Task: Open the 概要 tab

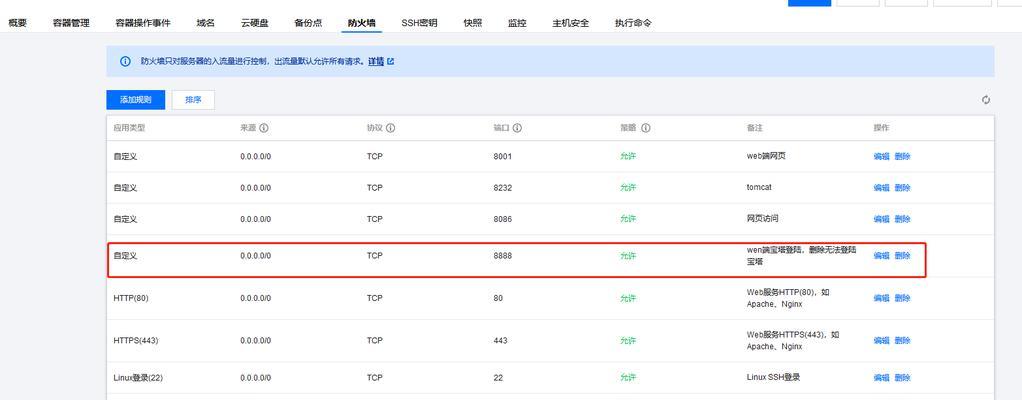Action: (x=18, y=23)
